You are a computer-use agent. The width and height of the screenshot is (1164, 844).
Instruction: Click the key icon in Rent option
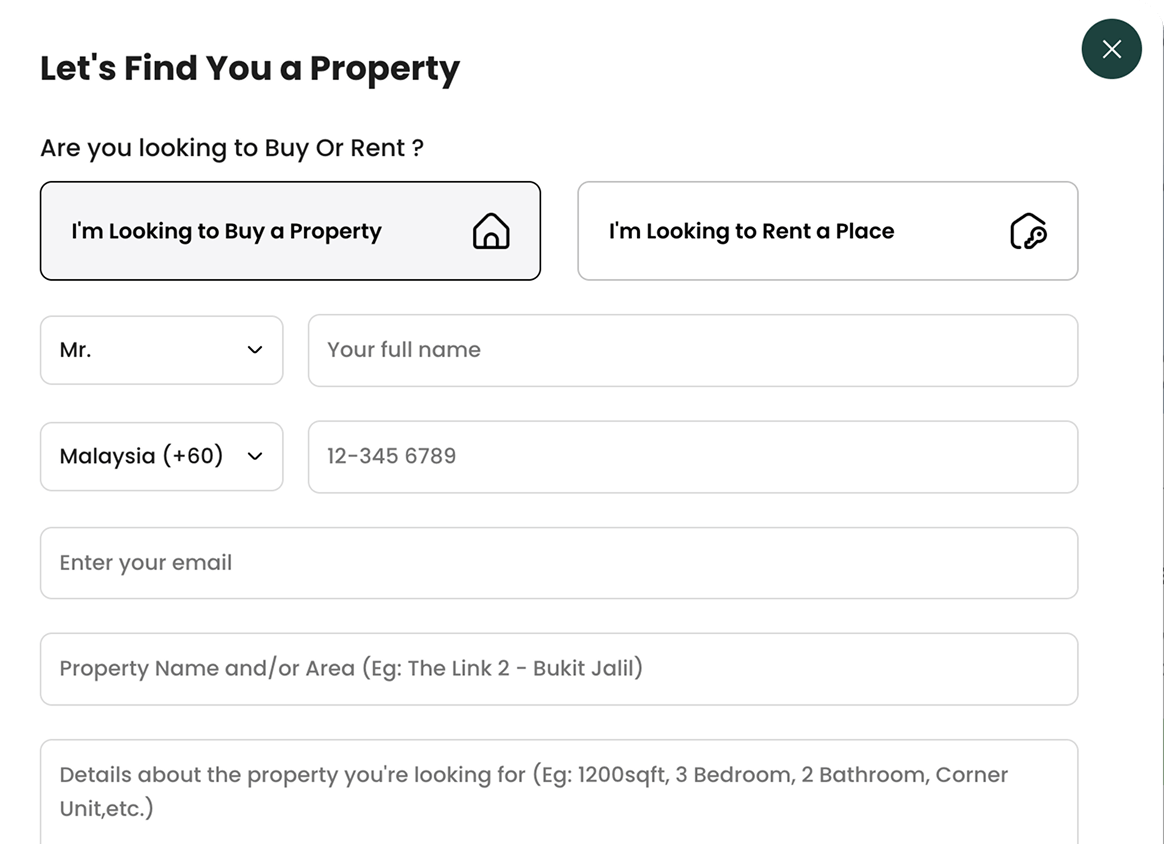coord(1028,231)
